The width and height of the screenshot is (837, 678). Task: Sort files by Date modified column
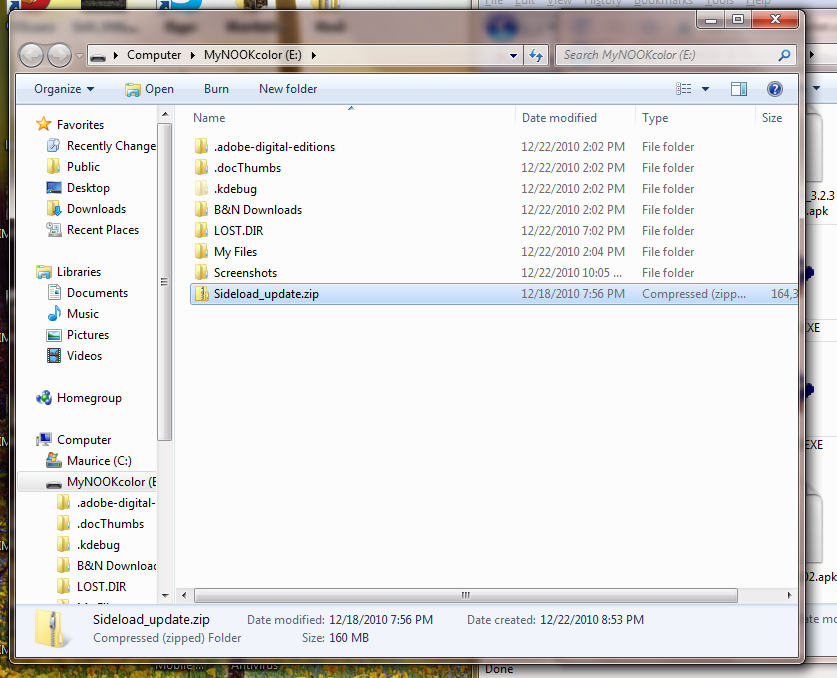559,118
